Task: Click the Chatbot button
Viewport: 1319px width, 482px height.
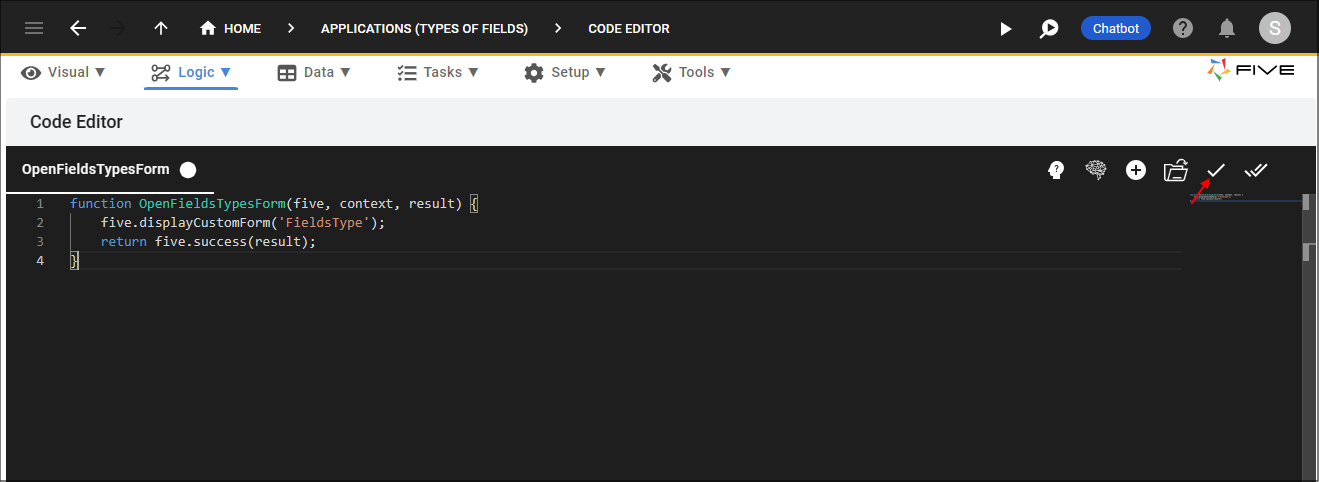Action: click(1115, 28)
